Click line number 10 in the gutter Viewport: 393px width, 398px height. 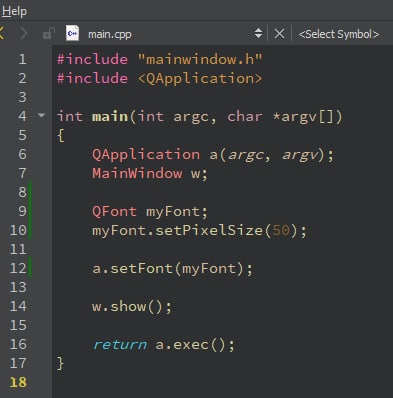[18, 230]
